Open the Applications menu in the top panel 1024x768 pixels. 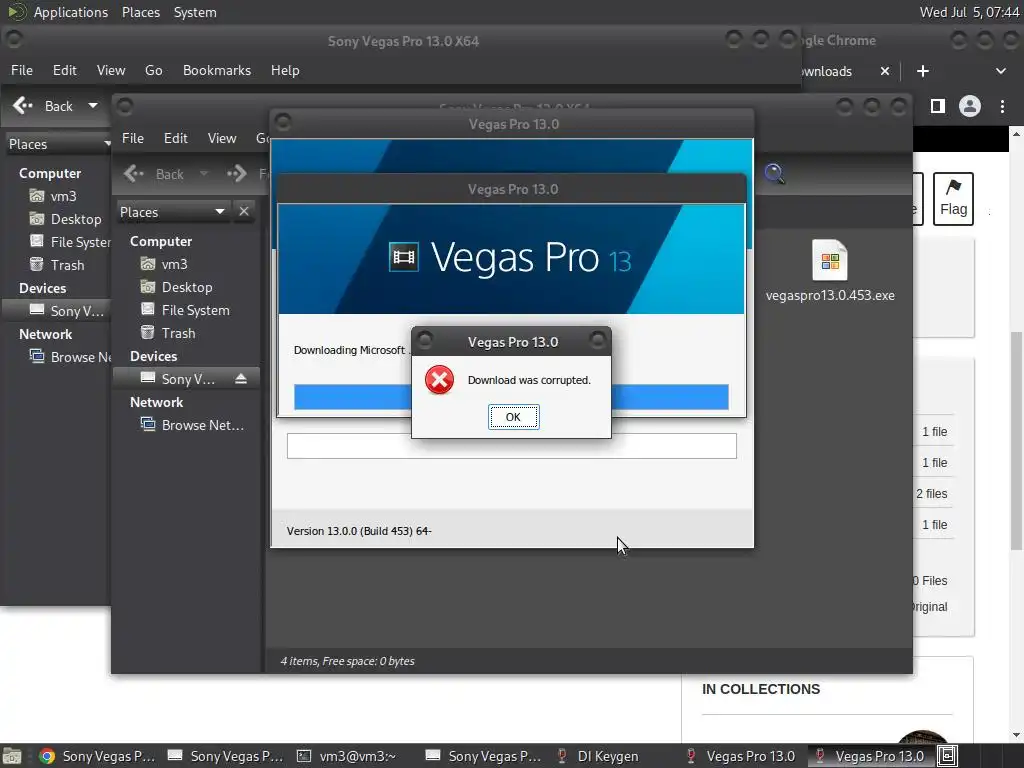point(71,12)
